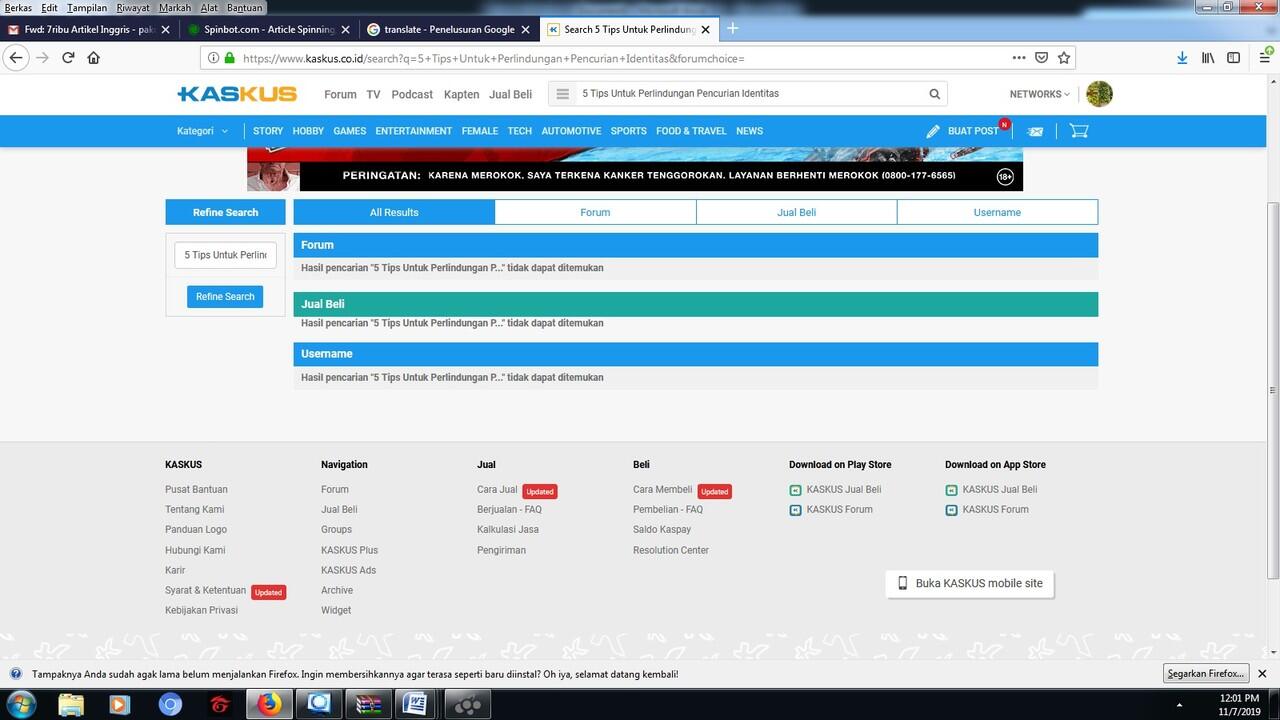Click the page vertical scrollbar
This screenshot has height=720, width=1280.
[x=1273, y=390]
